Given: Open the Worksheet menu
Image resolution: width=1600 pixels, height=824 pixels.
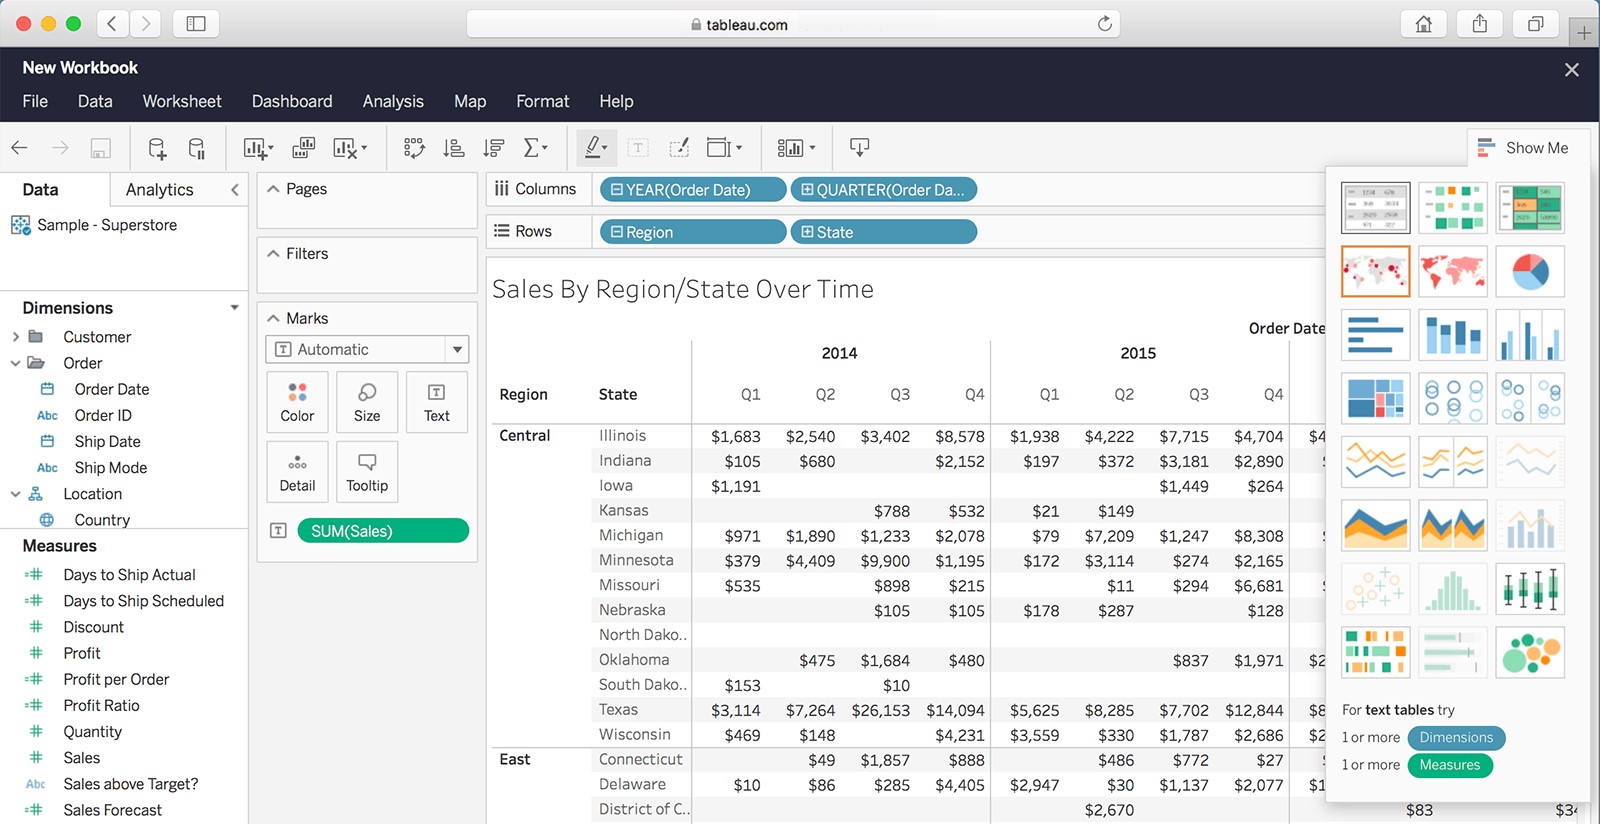Looking at the screenshot, I should coord(182,101).
